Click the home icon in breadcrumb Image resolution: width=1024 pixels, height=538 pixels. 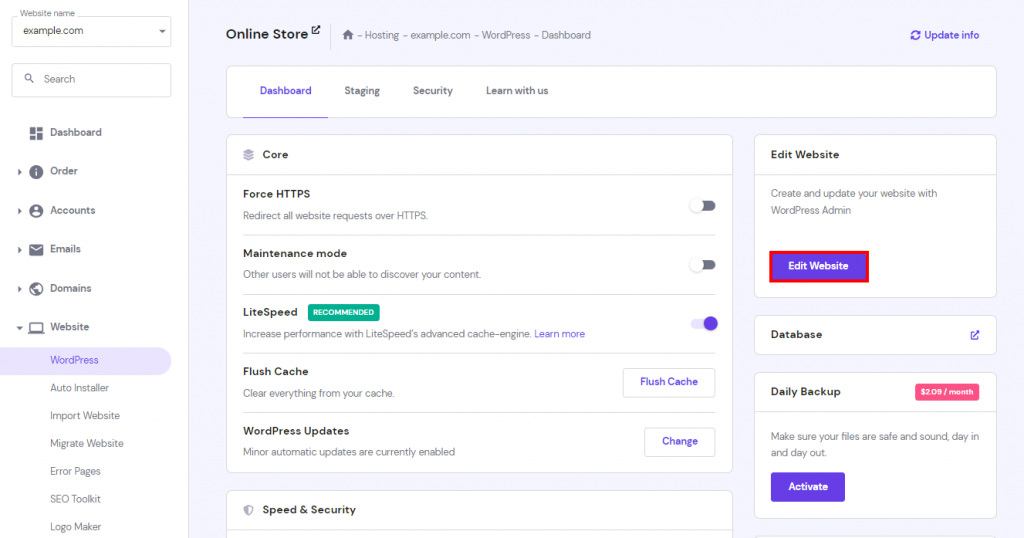tap(348, 35)
